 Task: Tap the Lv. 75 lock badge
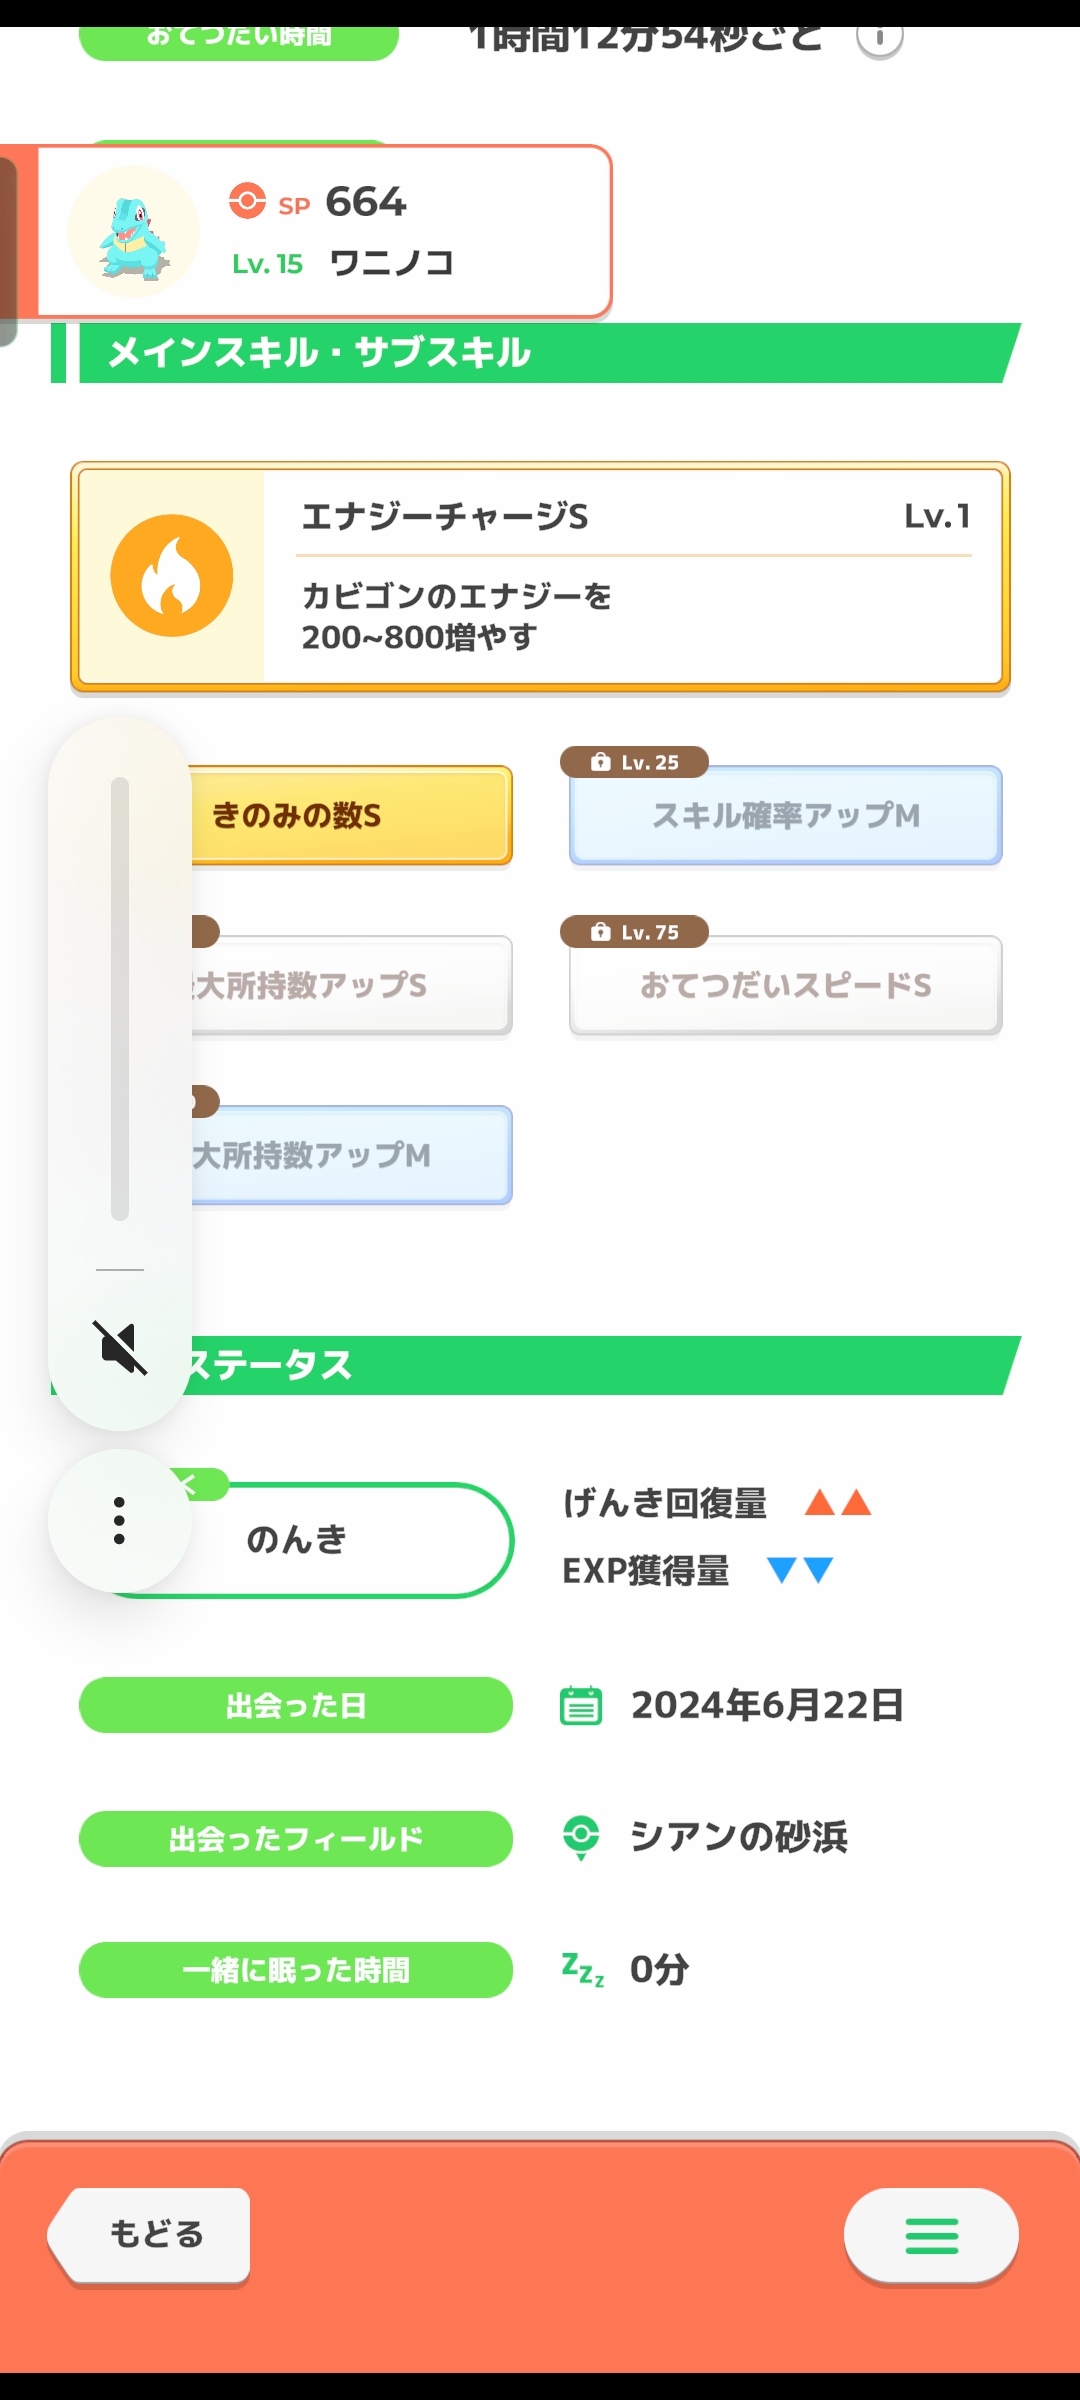(x=635, y=932)
